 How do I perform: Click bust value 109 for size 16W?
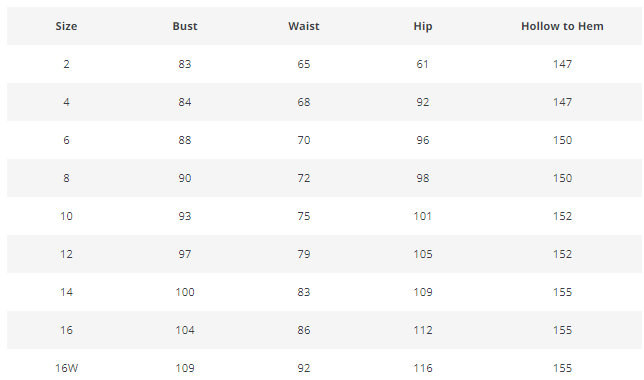click(x=185, y=368)
